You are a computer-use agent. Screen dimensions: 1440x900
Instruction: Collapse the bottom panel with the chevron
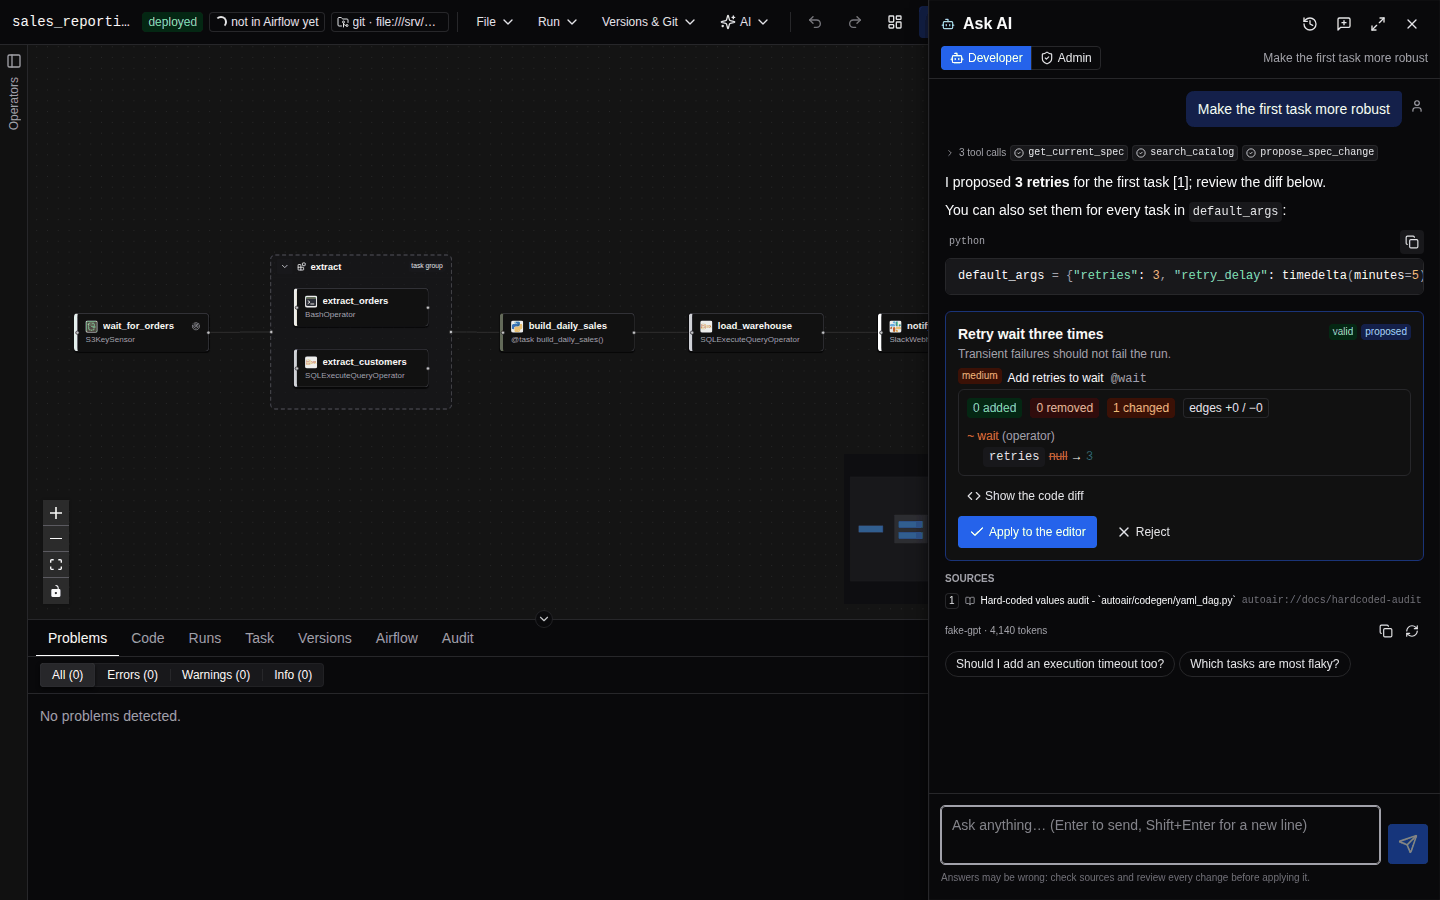coord(544,619)
